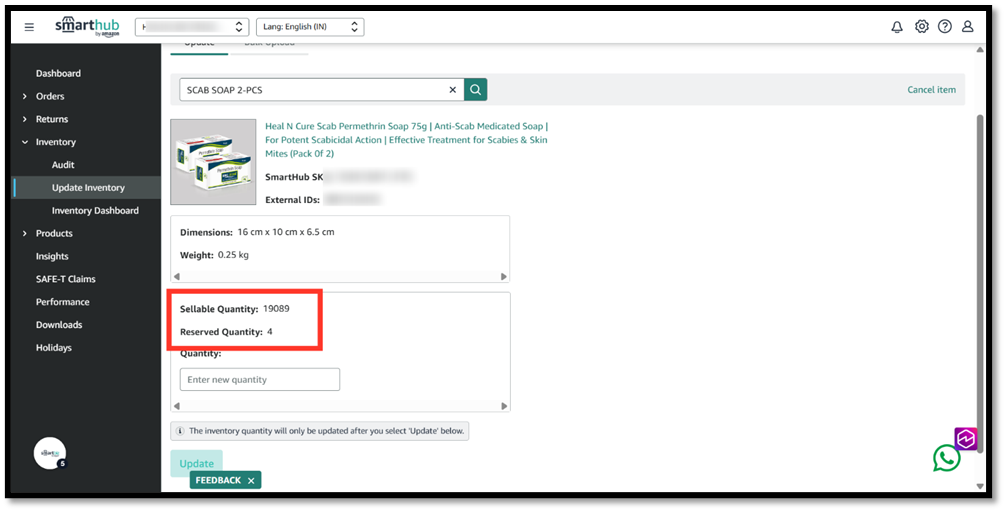Open the user account profile icon

(x=968, y=27)
